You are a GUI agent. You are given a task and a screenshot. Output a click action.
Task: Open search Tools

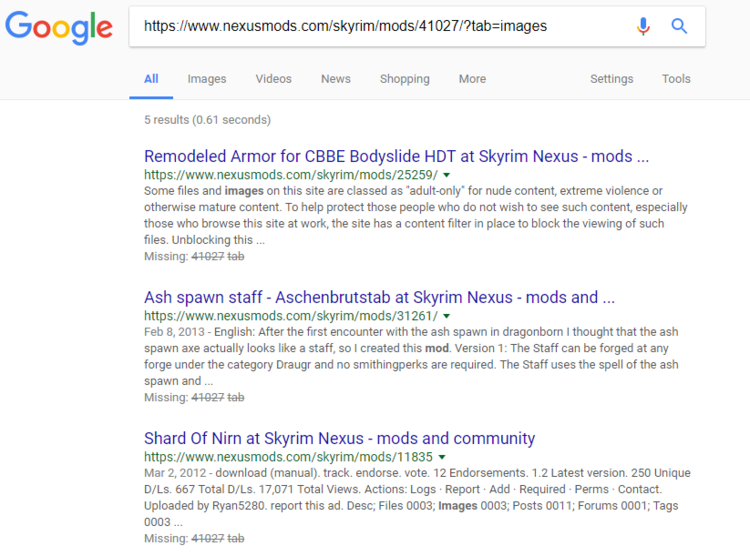pyautogui.click(x=676, y=79)
